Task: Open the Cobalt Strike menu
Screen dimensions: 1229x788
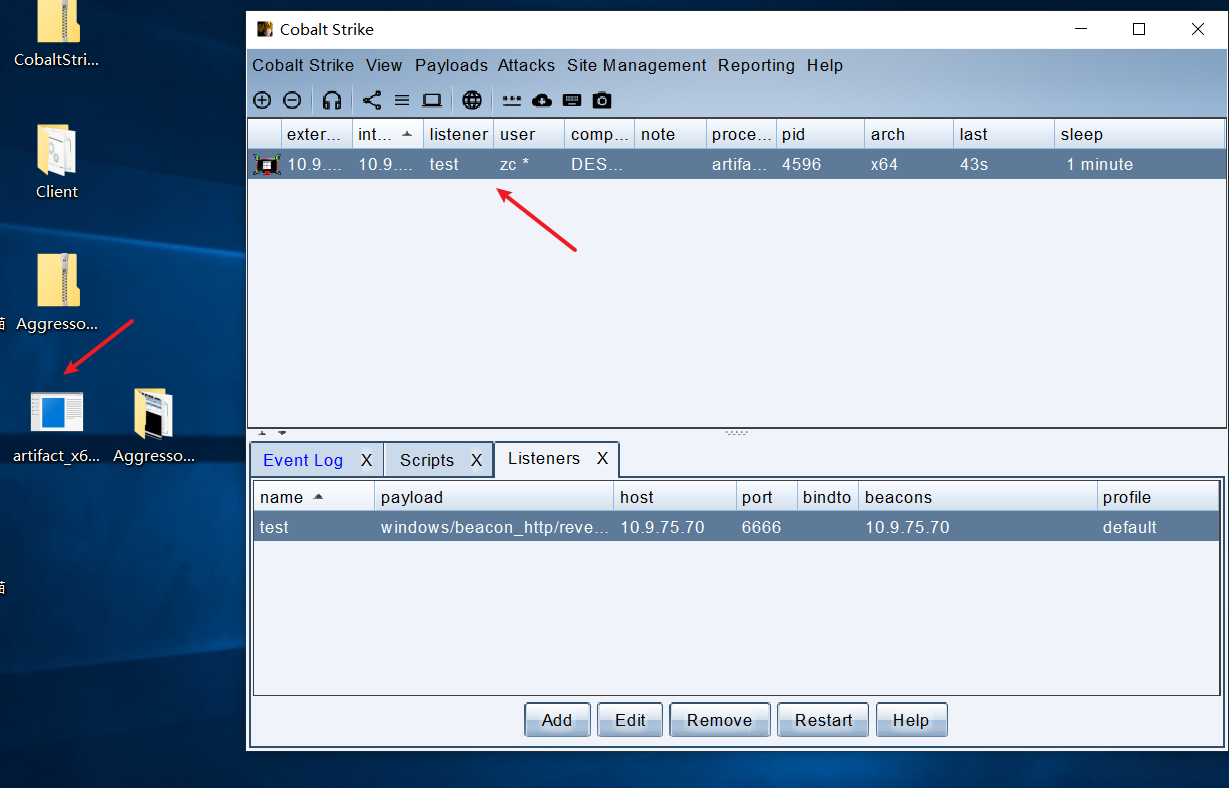Action: click(303, 65)
